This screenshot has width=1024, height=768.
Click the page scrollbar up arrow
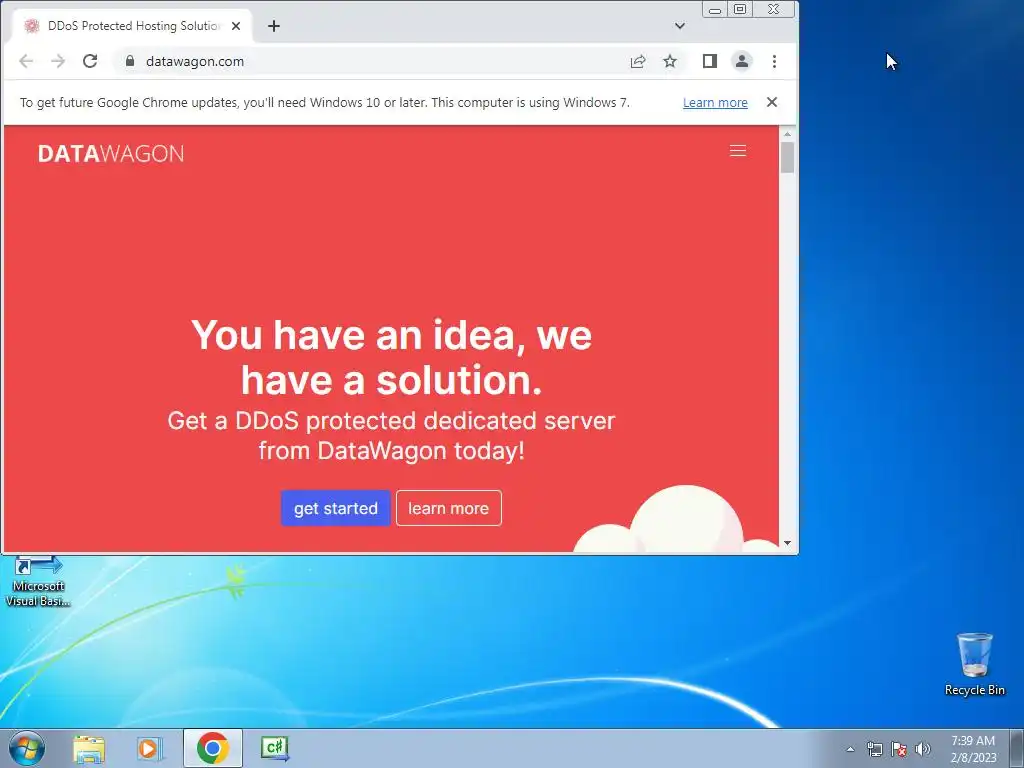787,134
